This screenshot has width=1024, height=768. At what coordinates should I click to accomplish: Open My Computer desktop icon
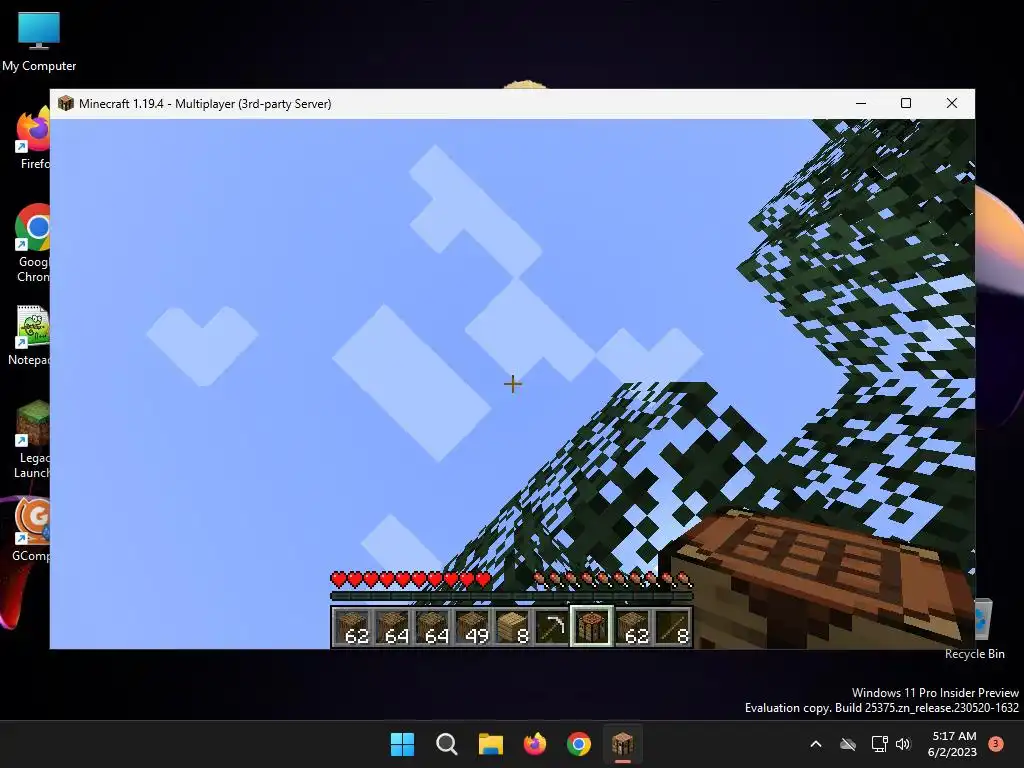tap(39, 41)
